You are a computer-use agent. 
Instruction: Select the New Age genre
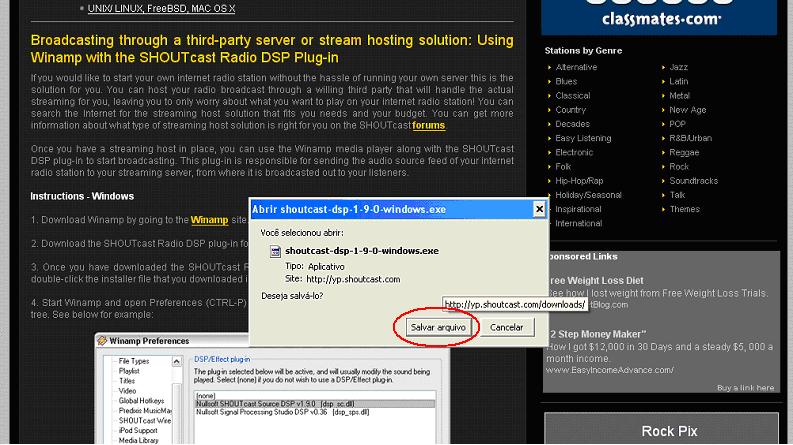click(687, 109)
